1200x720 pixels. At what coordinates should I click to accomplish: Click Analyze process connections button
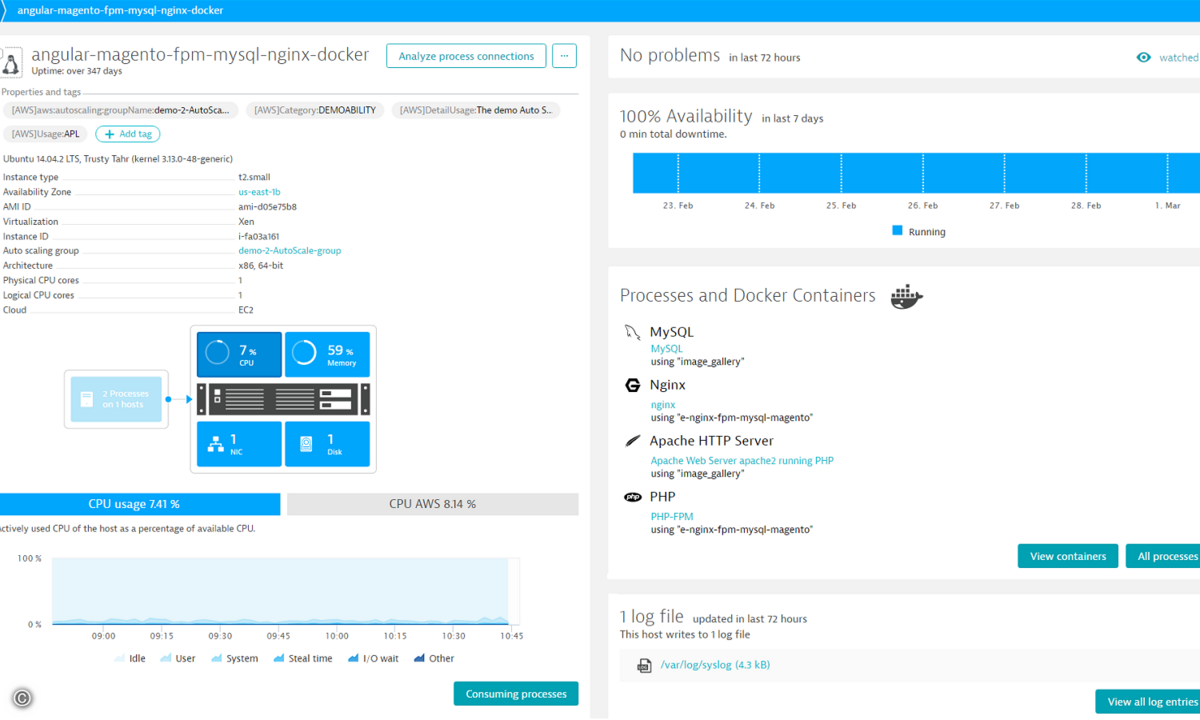466,56
